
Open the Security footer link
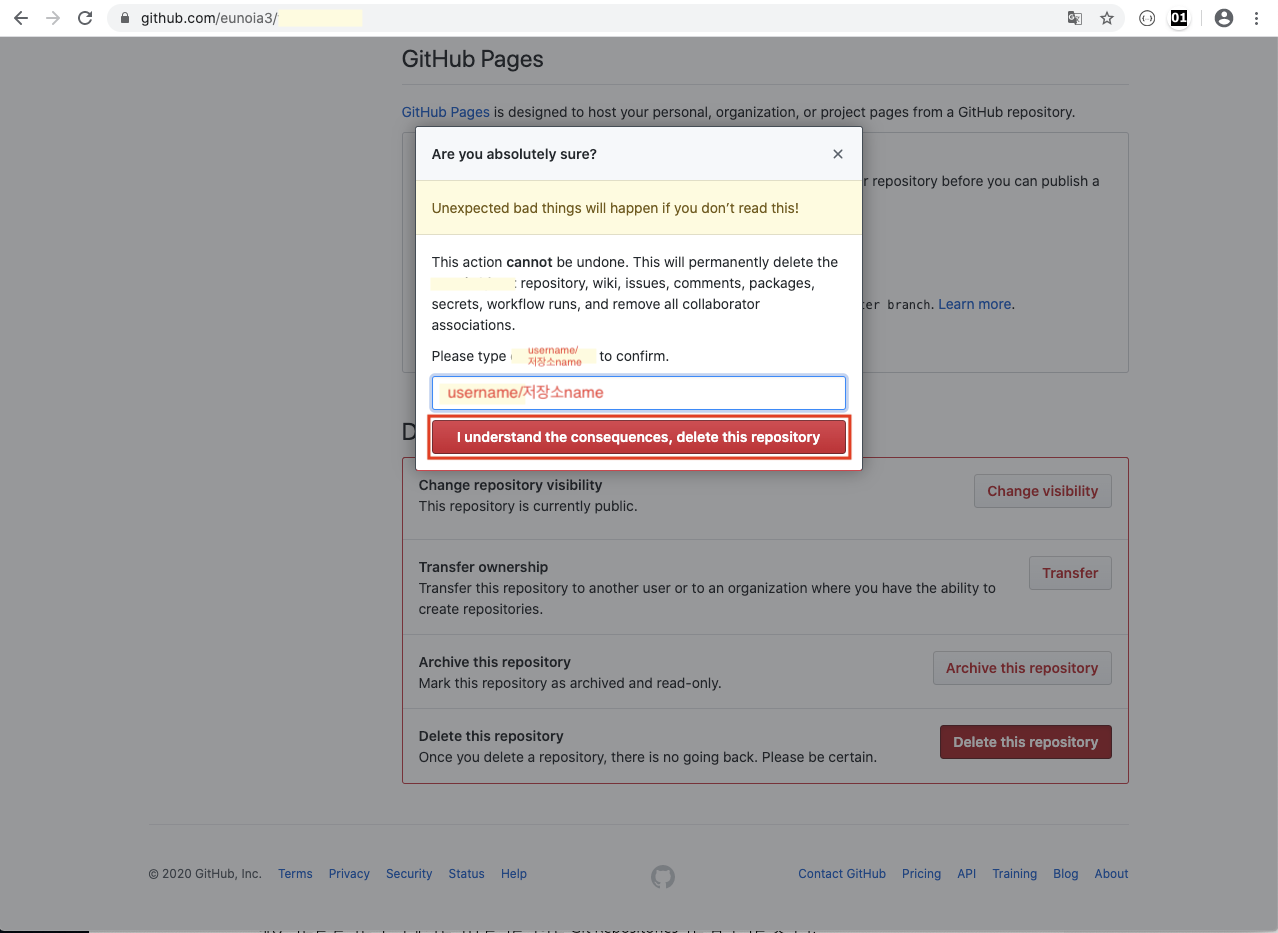409,874
